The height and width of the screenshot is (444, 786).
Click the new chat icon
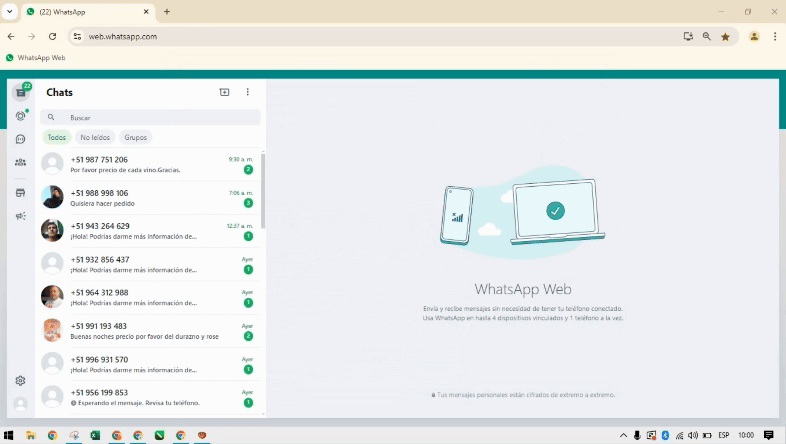[224, 92]
